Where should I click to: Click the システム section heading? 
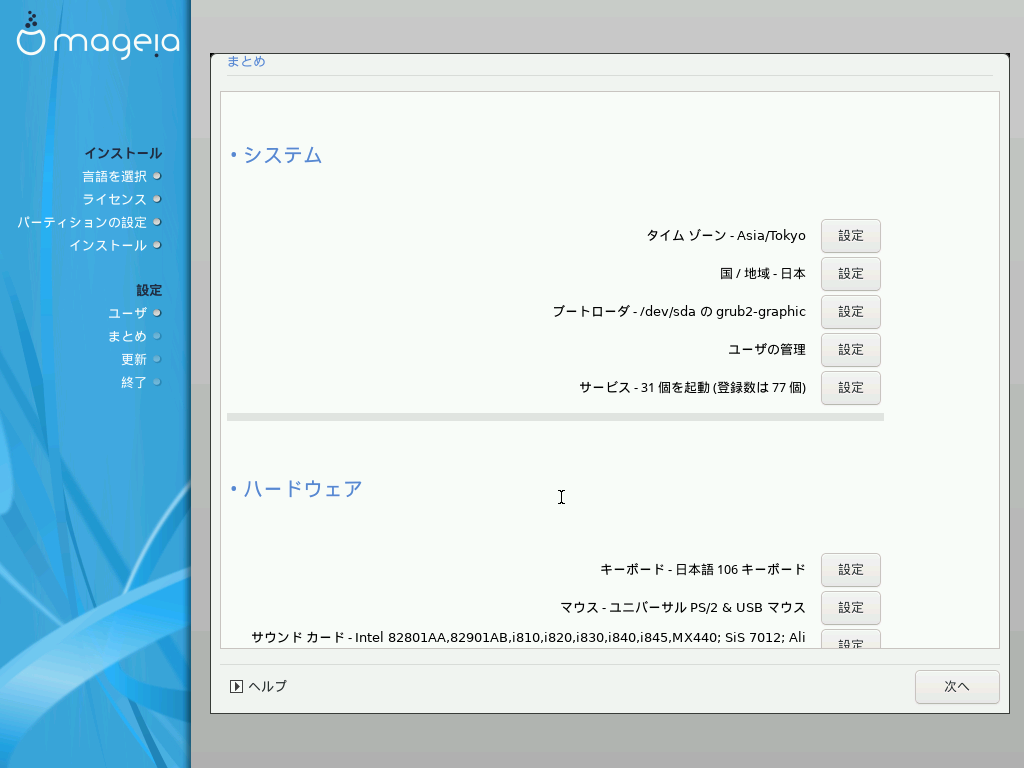282,155
